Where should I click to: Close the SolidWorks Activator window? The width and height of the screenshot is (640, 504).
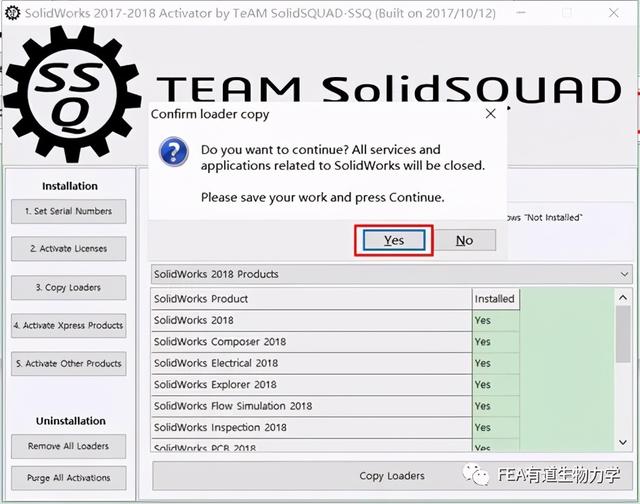(613, 13)
